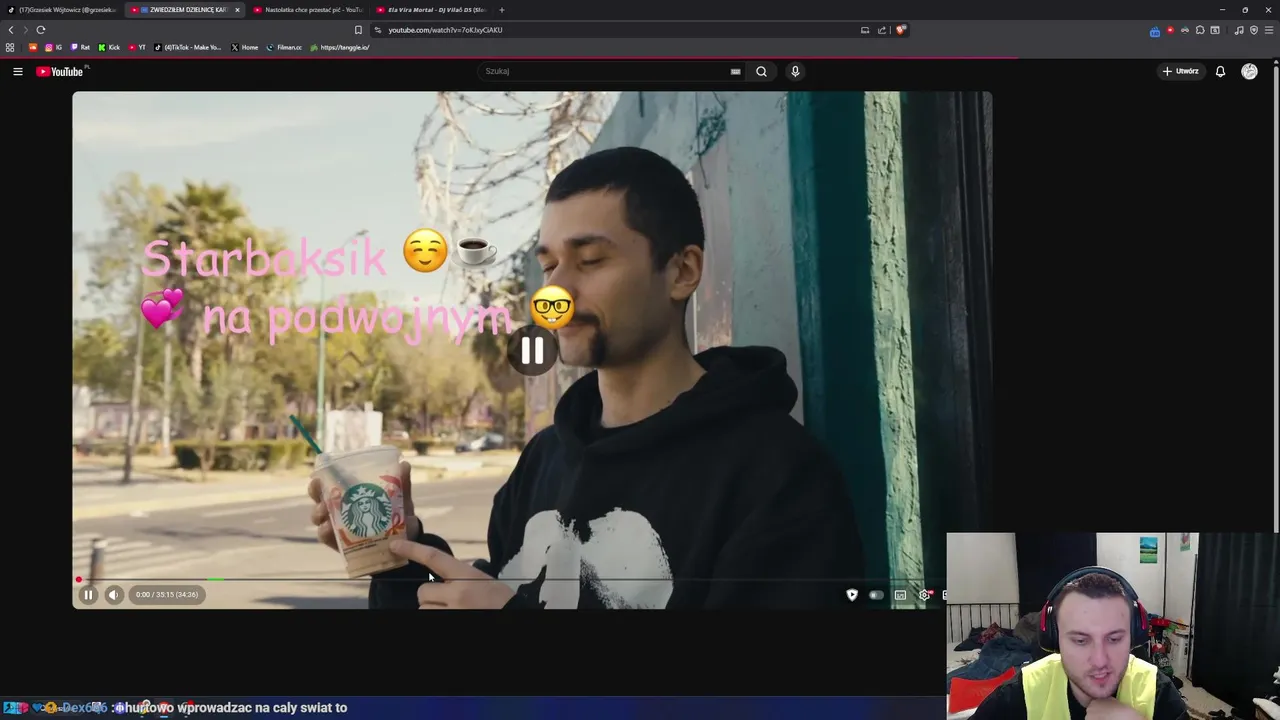1280x720 pixels.
Task: Open a new browser tab
Action: click(x=502, y=10)
